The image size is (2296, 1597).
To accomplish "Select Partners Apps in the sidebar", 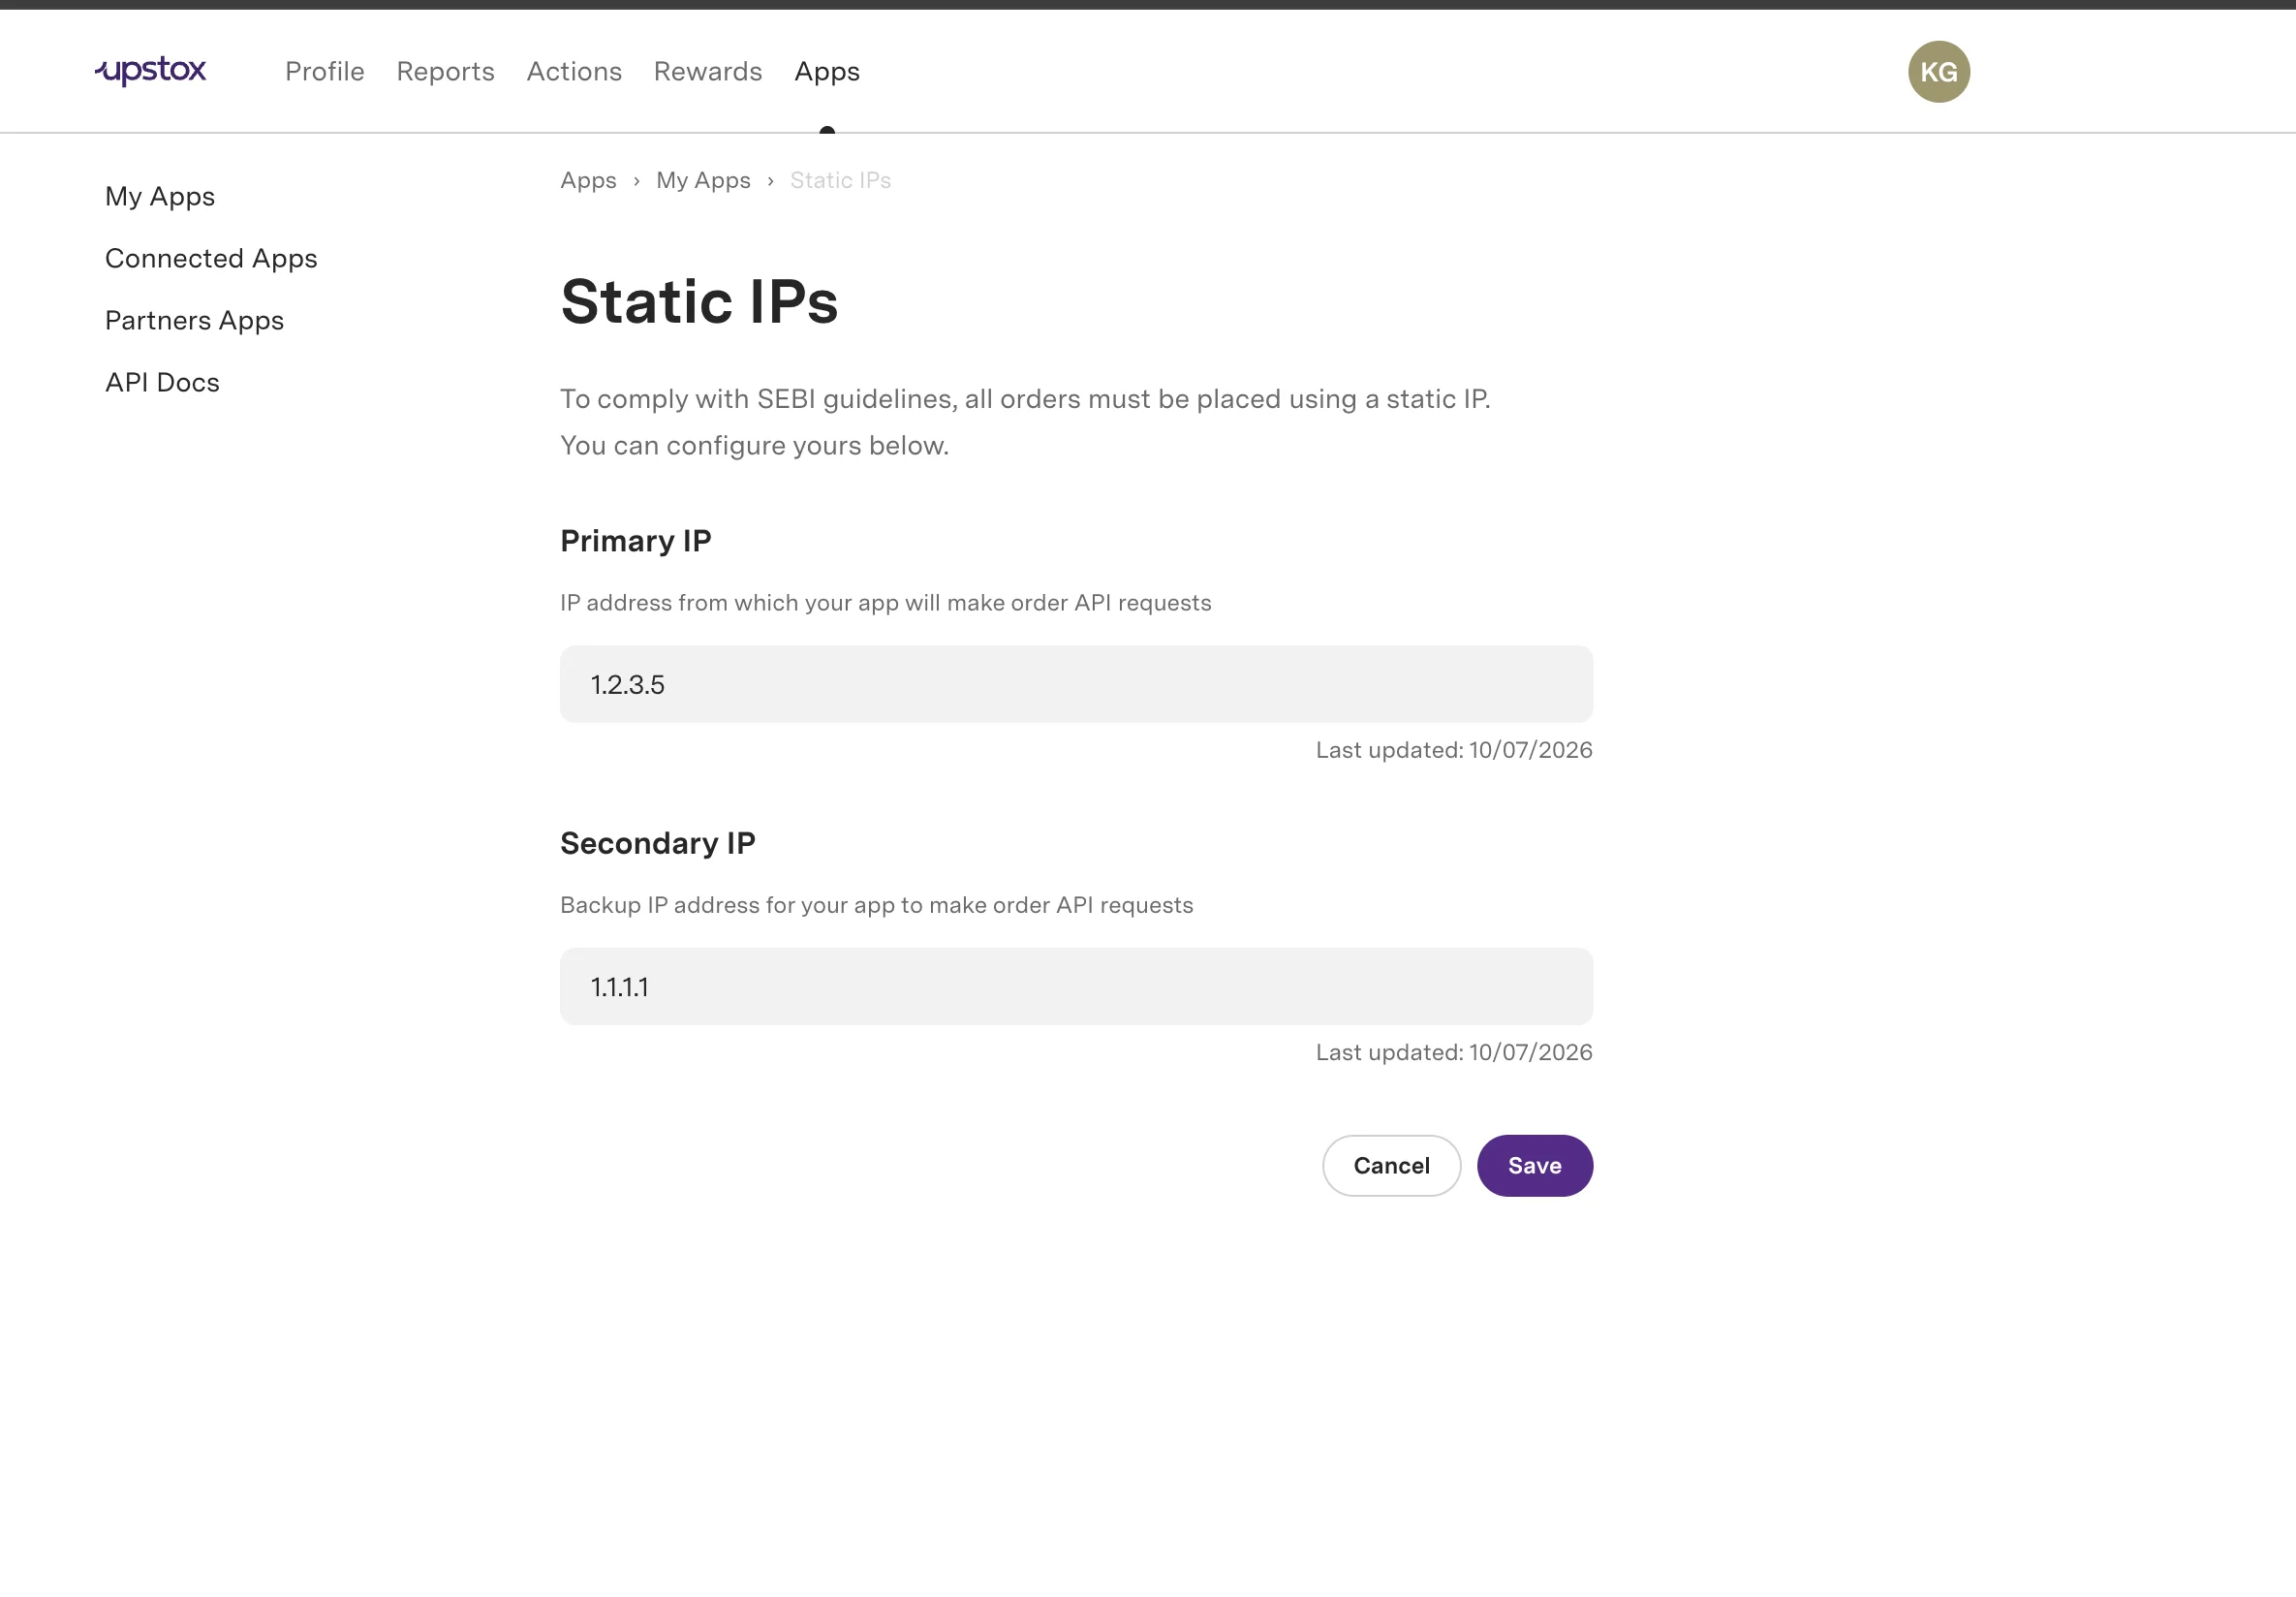I will [195, 321].
